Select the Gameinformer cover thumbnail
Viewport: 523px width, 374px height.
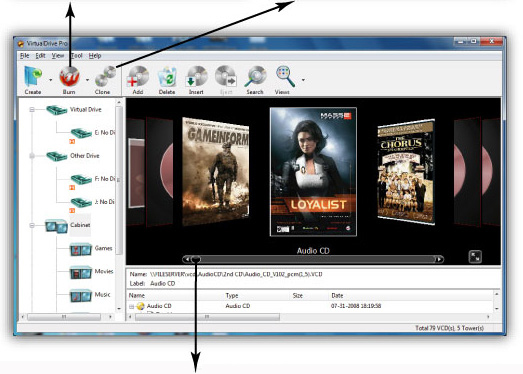click(215, 171)
